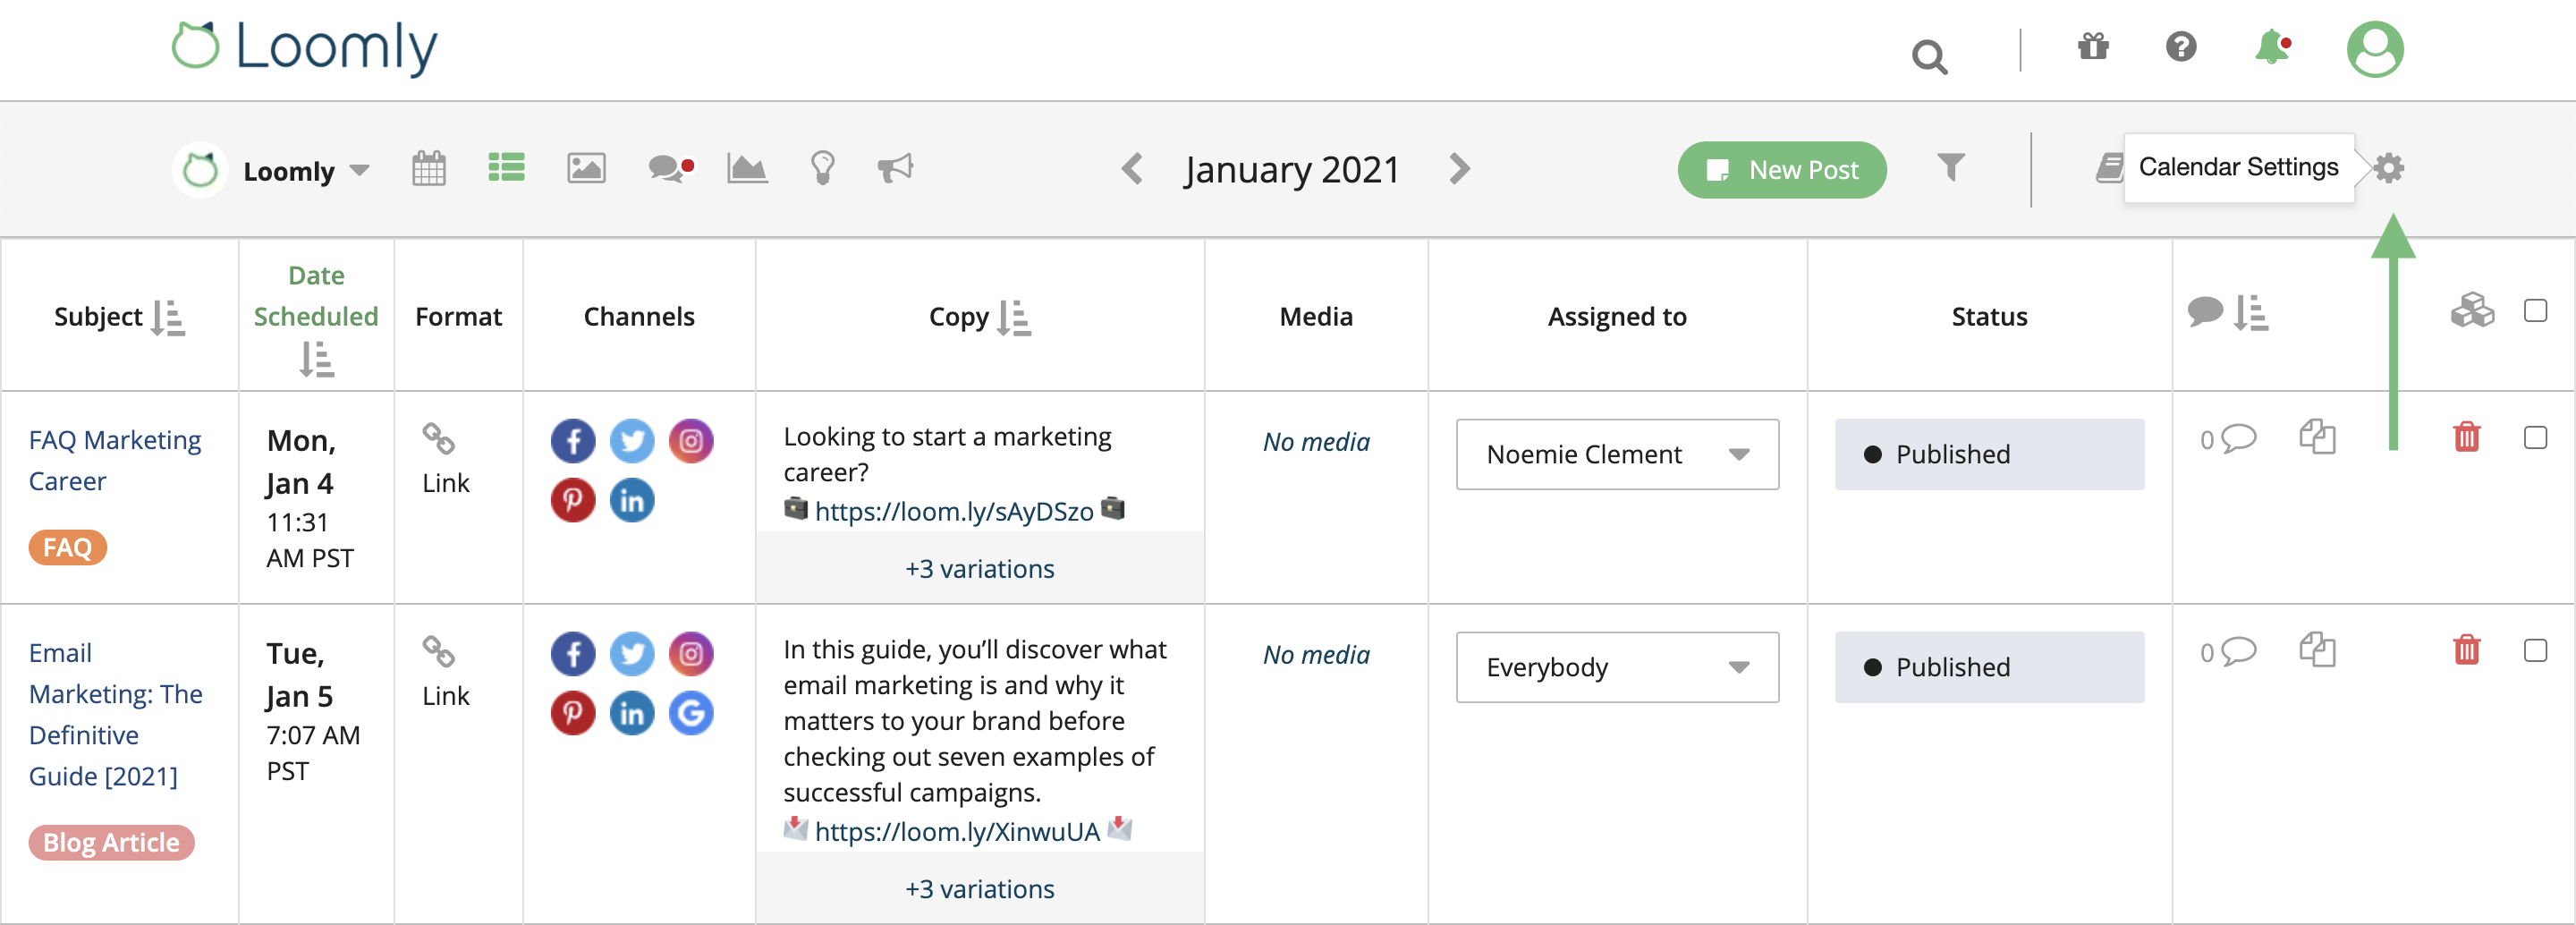Viewport: 2576px width, 925px height.
Task: Open the user account menu
Action: pos(2376,49)
